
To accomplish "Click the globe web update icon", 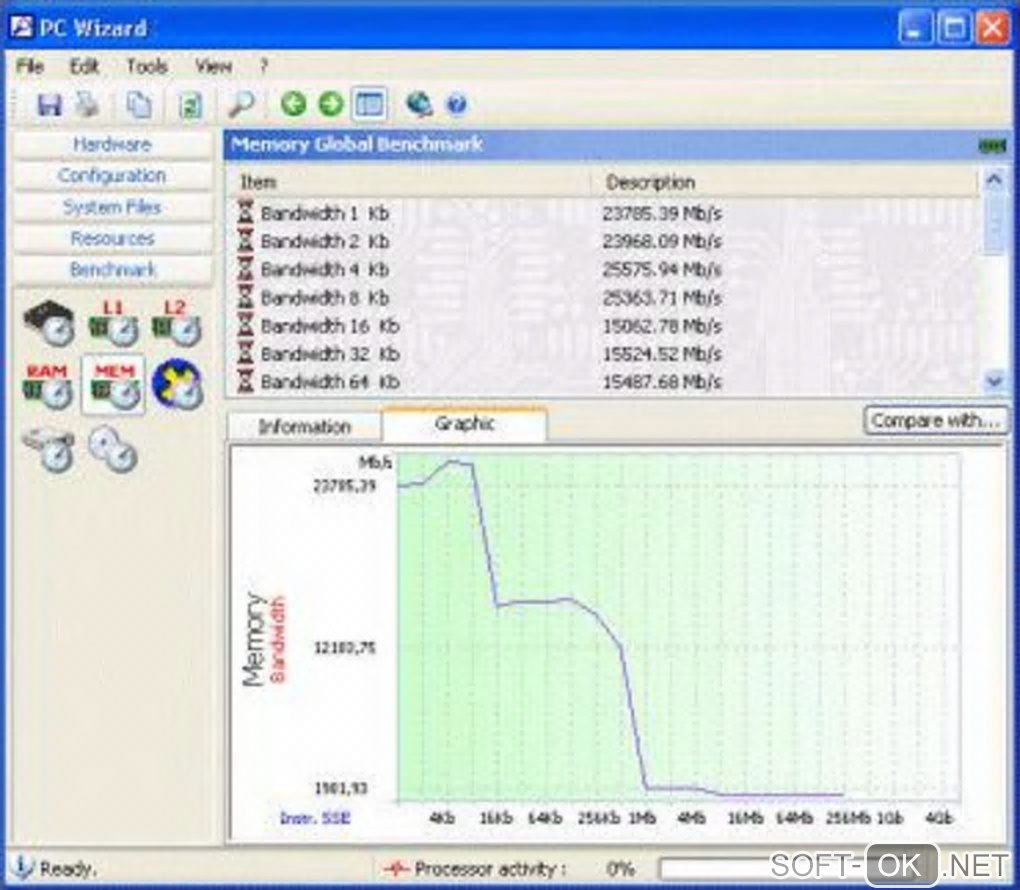I will point(420,103).
